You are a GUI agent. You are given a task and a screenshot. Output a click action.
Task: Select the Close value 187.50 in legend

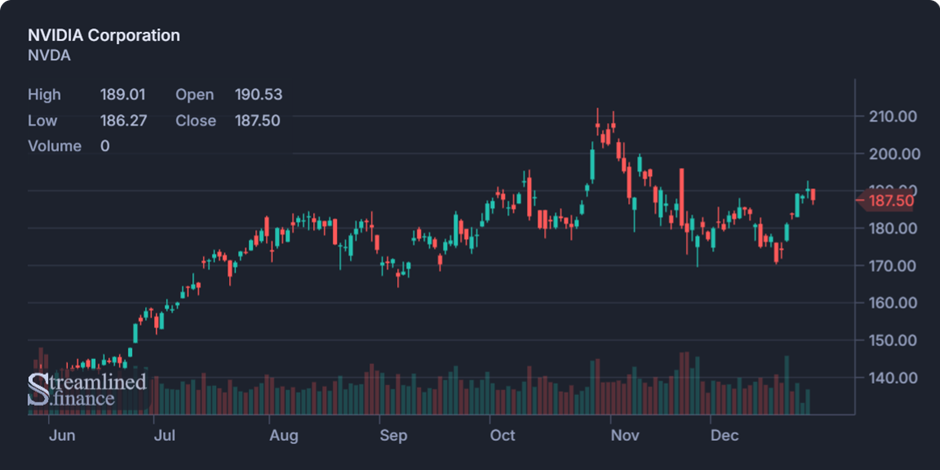pyautogui.click(x=257, y=120)
